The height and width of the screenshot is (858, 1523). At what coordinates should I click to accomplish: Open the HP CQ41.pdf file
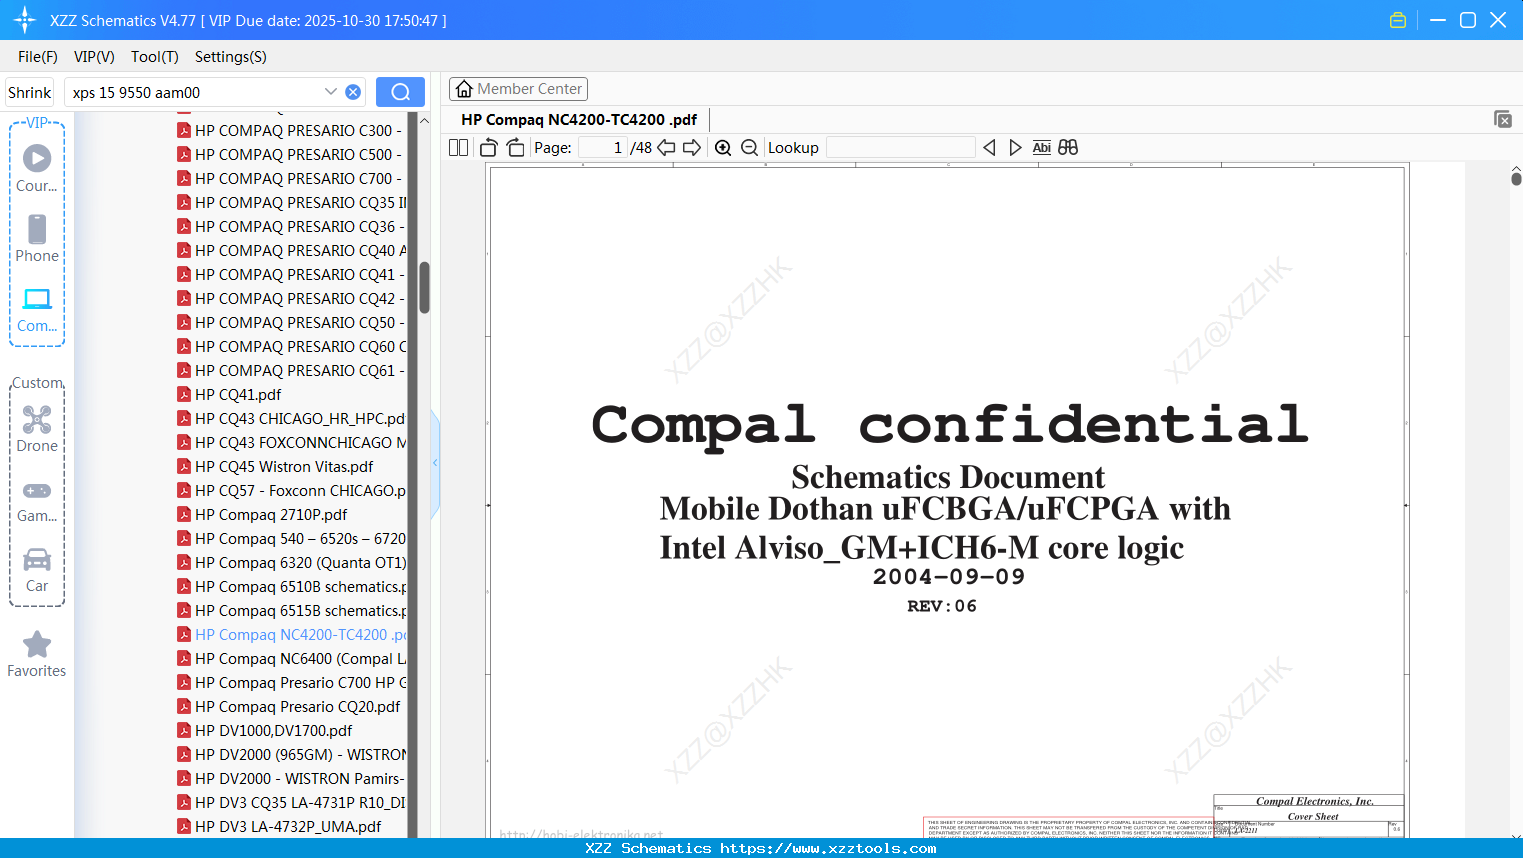click(229, 394)
